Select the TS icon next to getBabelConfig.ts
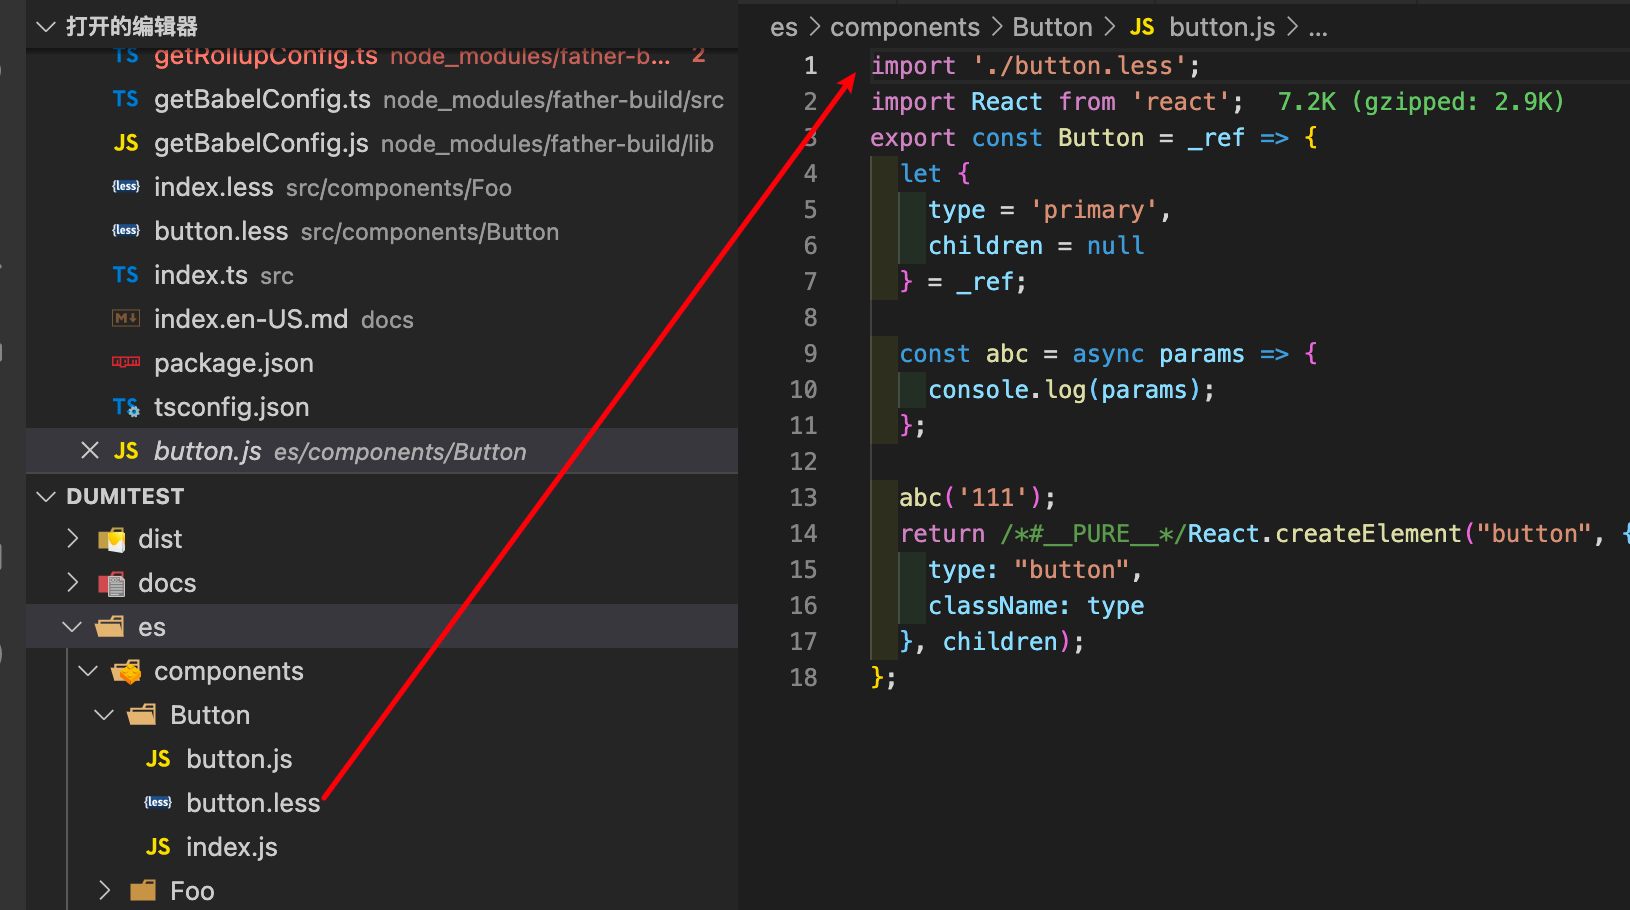Image resolution: width=1630 pixels, height=910 pixels. [126, 99]
